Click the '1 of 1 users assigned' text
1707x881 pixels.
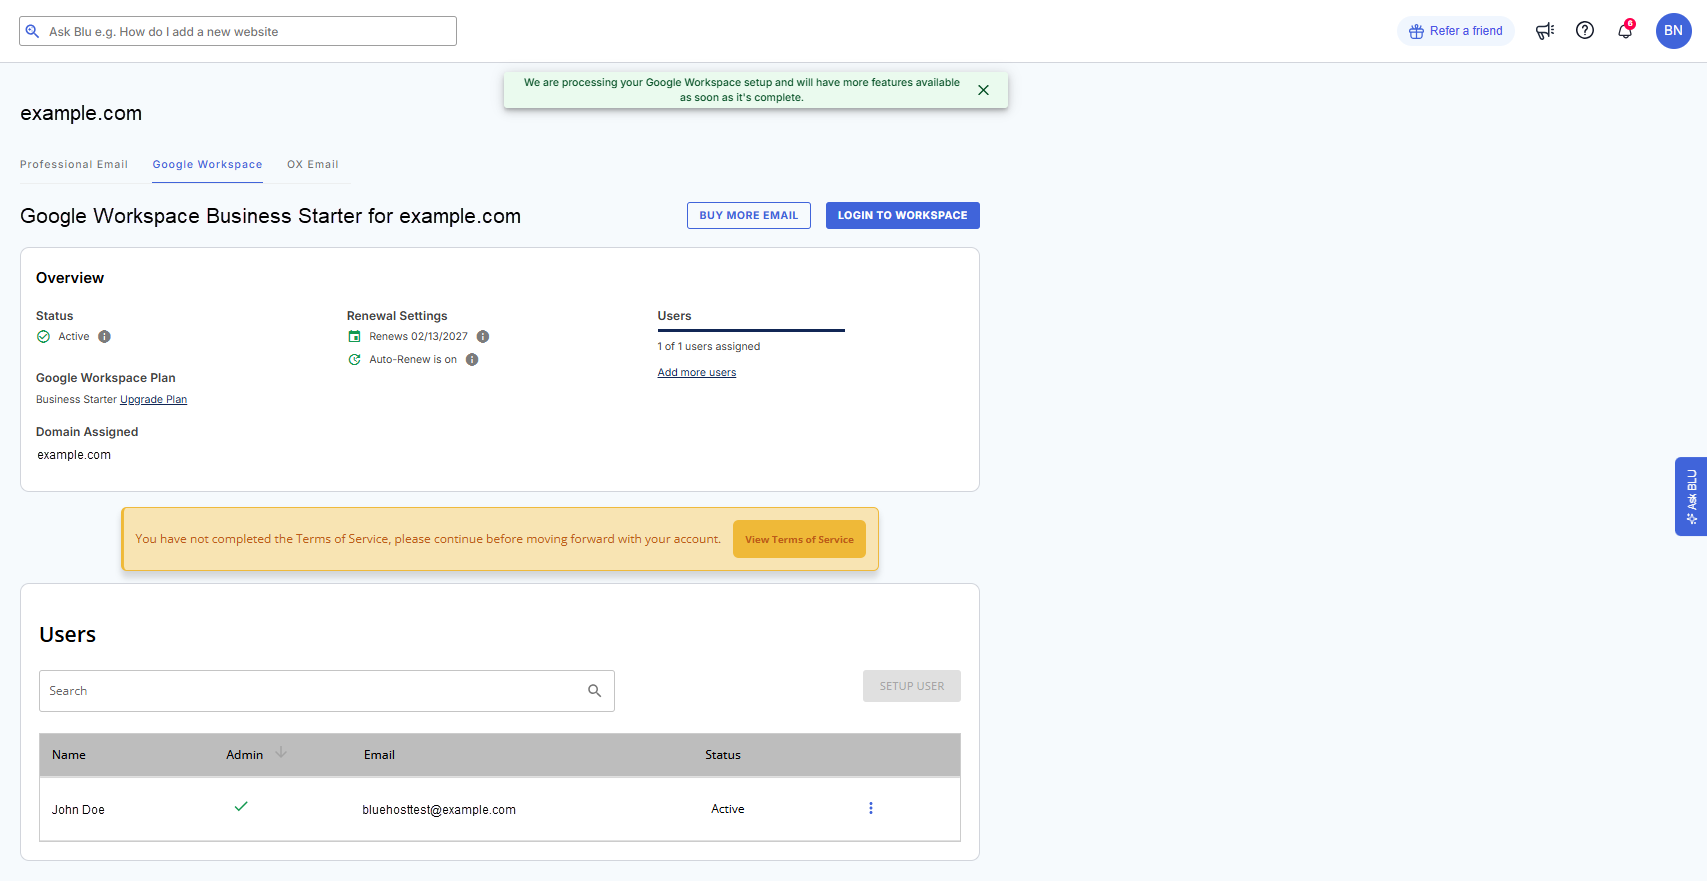click(709, 347)
